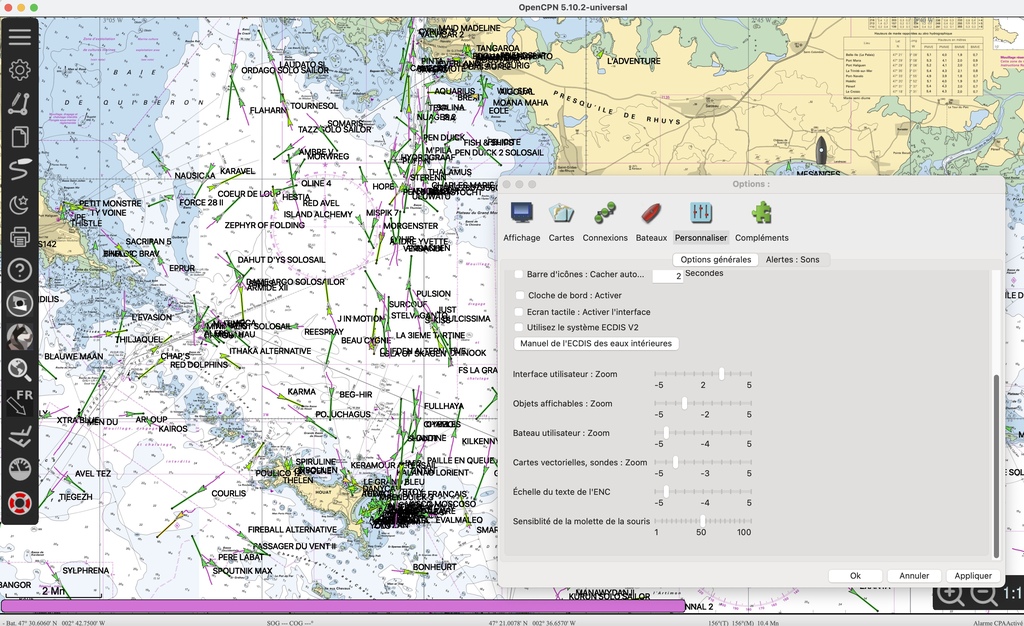This screenshot has height=626, width=1024.
Task: Click the PETIT MONSTRE vessel label
Action: (x=110, y=204)
